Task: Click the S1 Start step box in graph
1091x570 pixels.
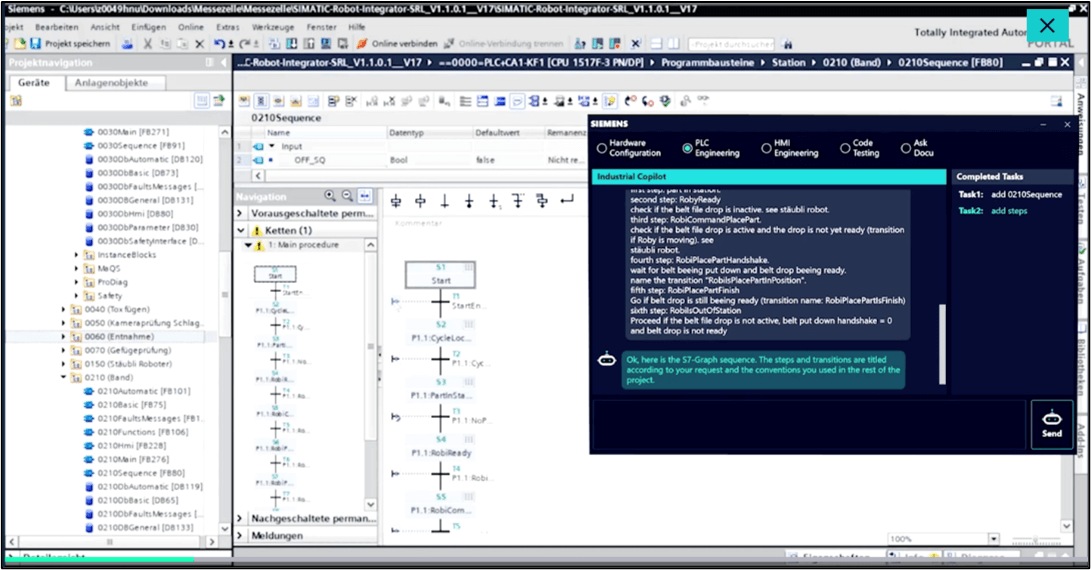Action: pos(440,274)
